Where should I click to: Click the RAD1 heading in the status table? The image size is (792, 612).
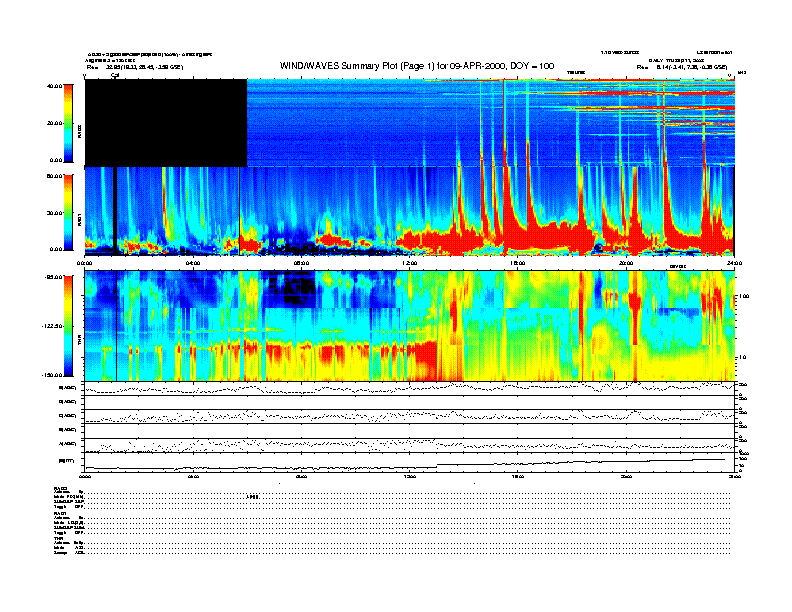click(x=61, y=513)
